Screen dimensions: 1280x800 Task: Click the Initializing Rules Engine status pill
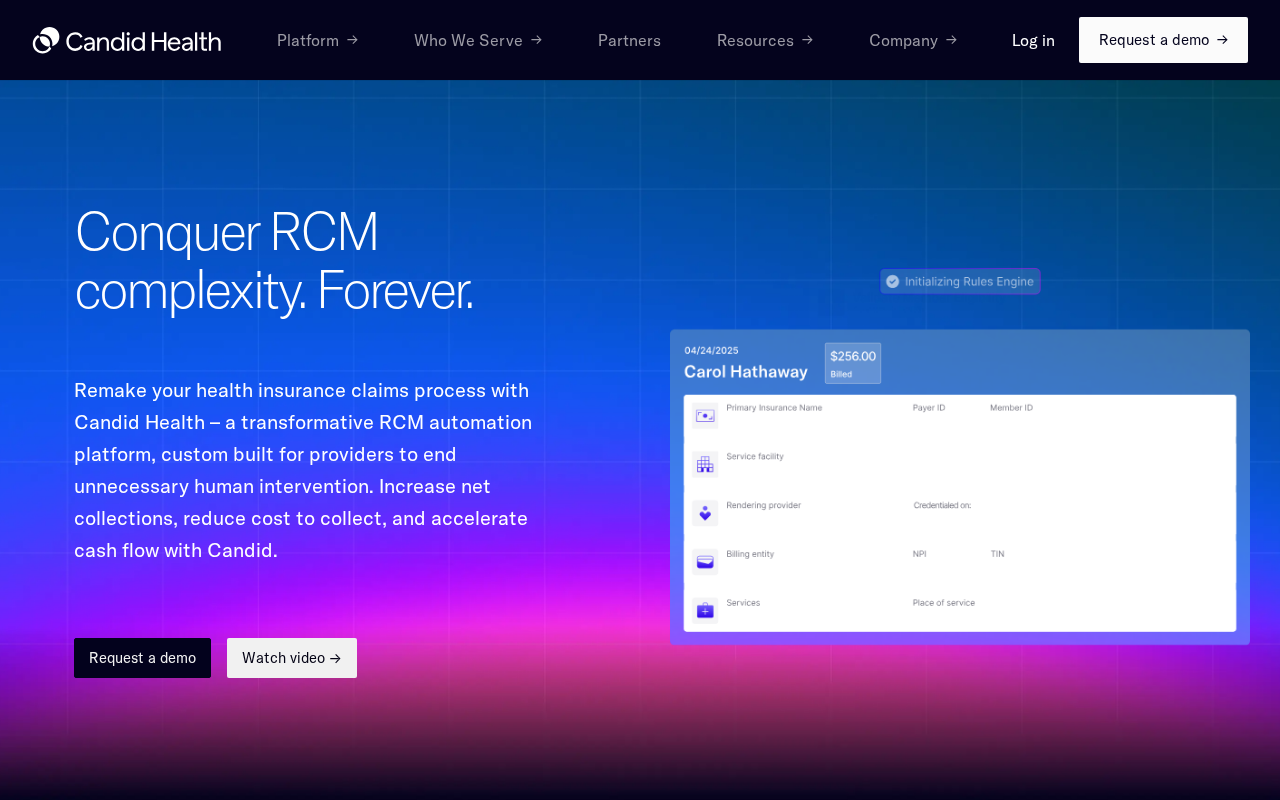coord(960,282)
